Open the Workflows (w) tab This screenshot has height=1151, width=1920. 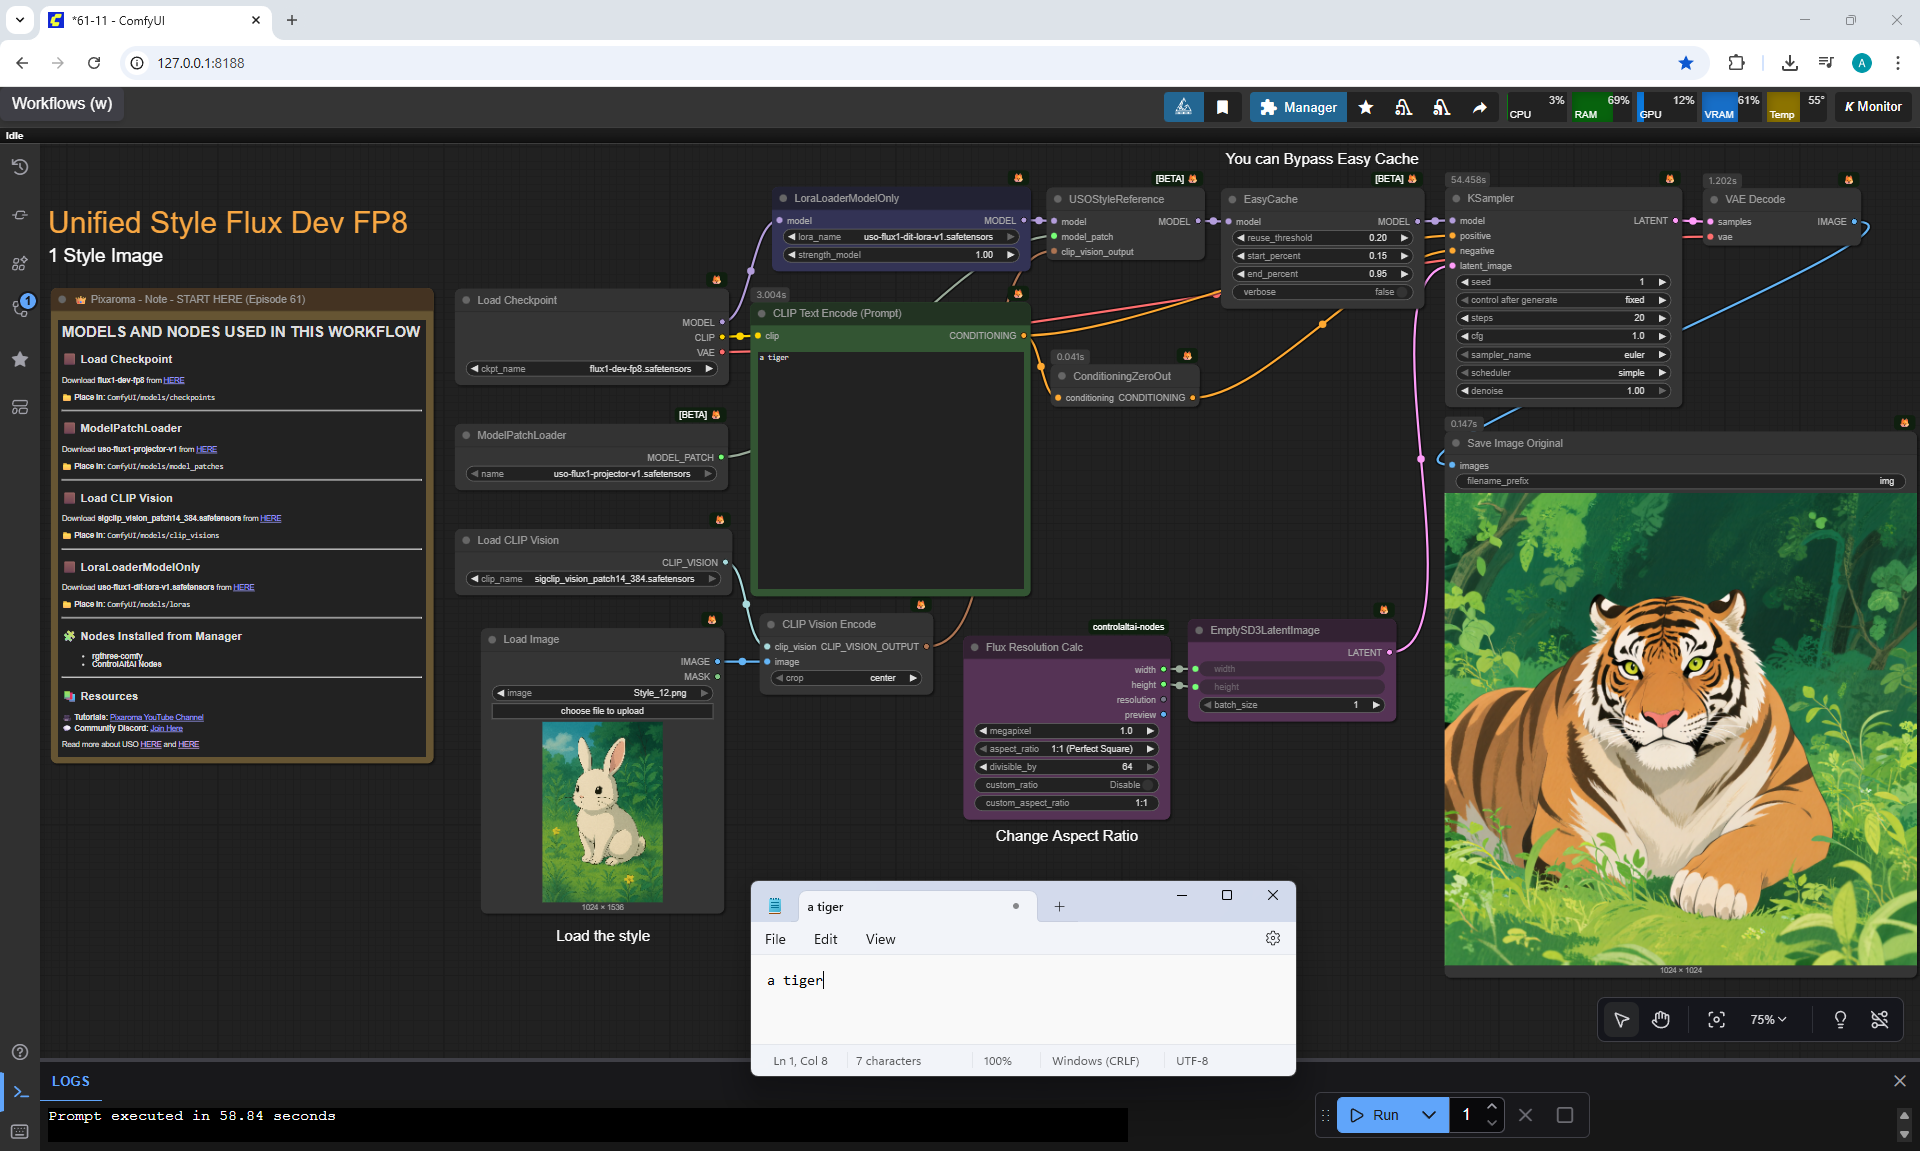point(62,104)
